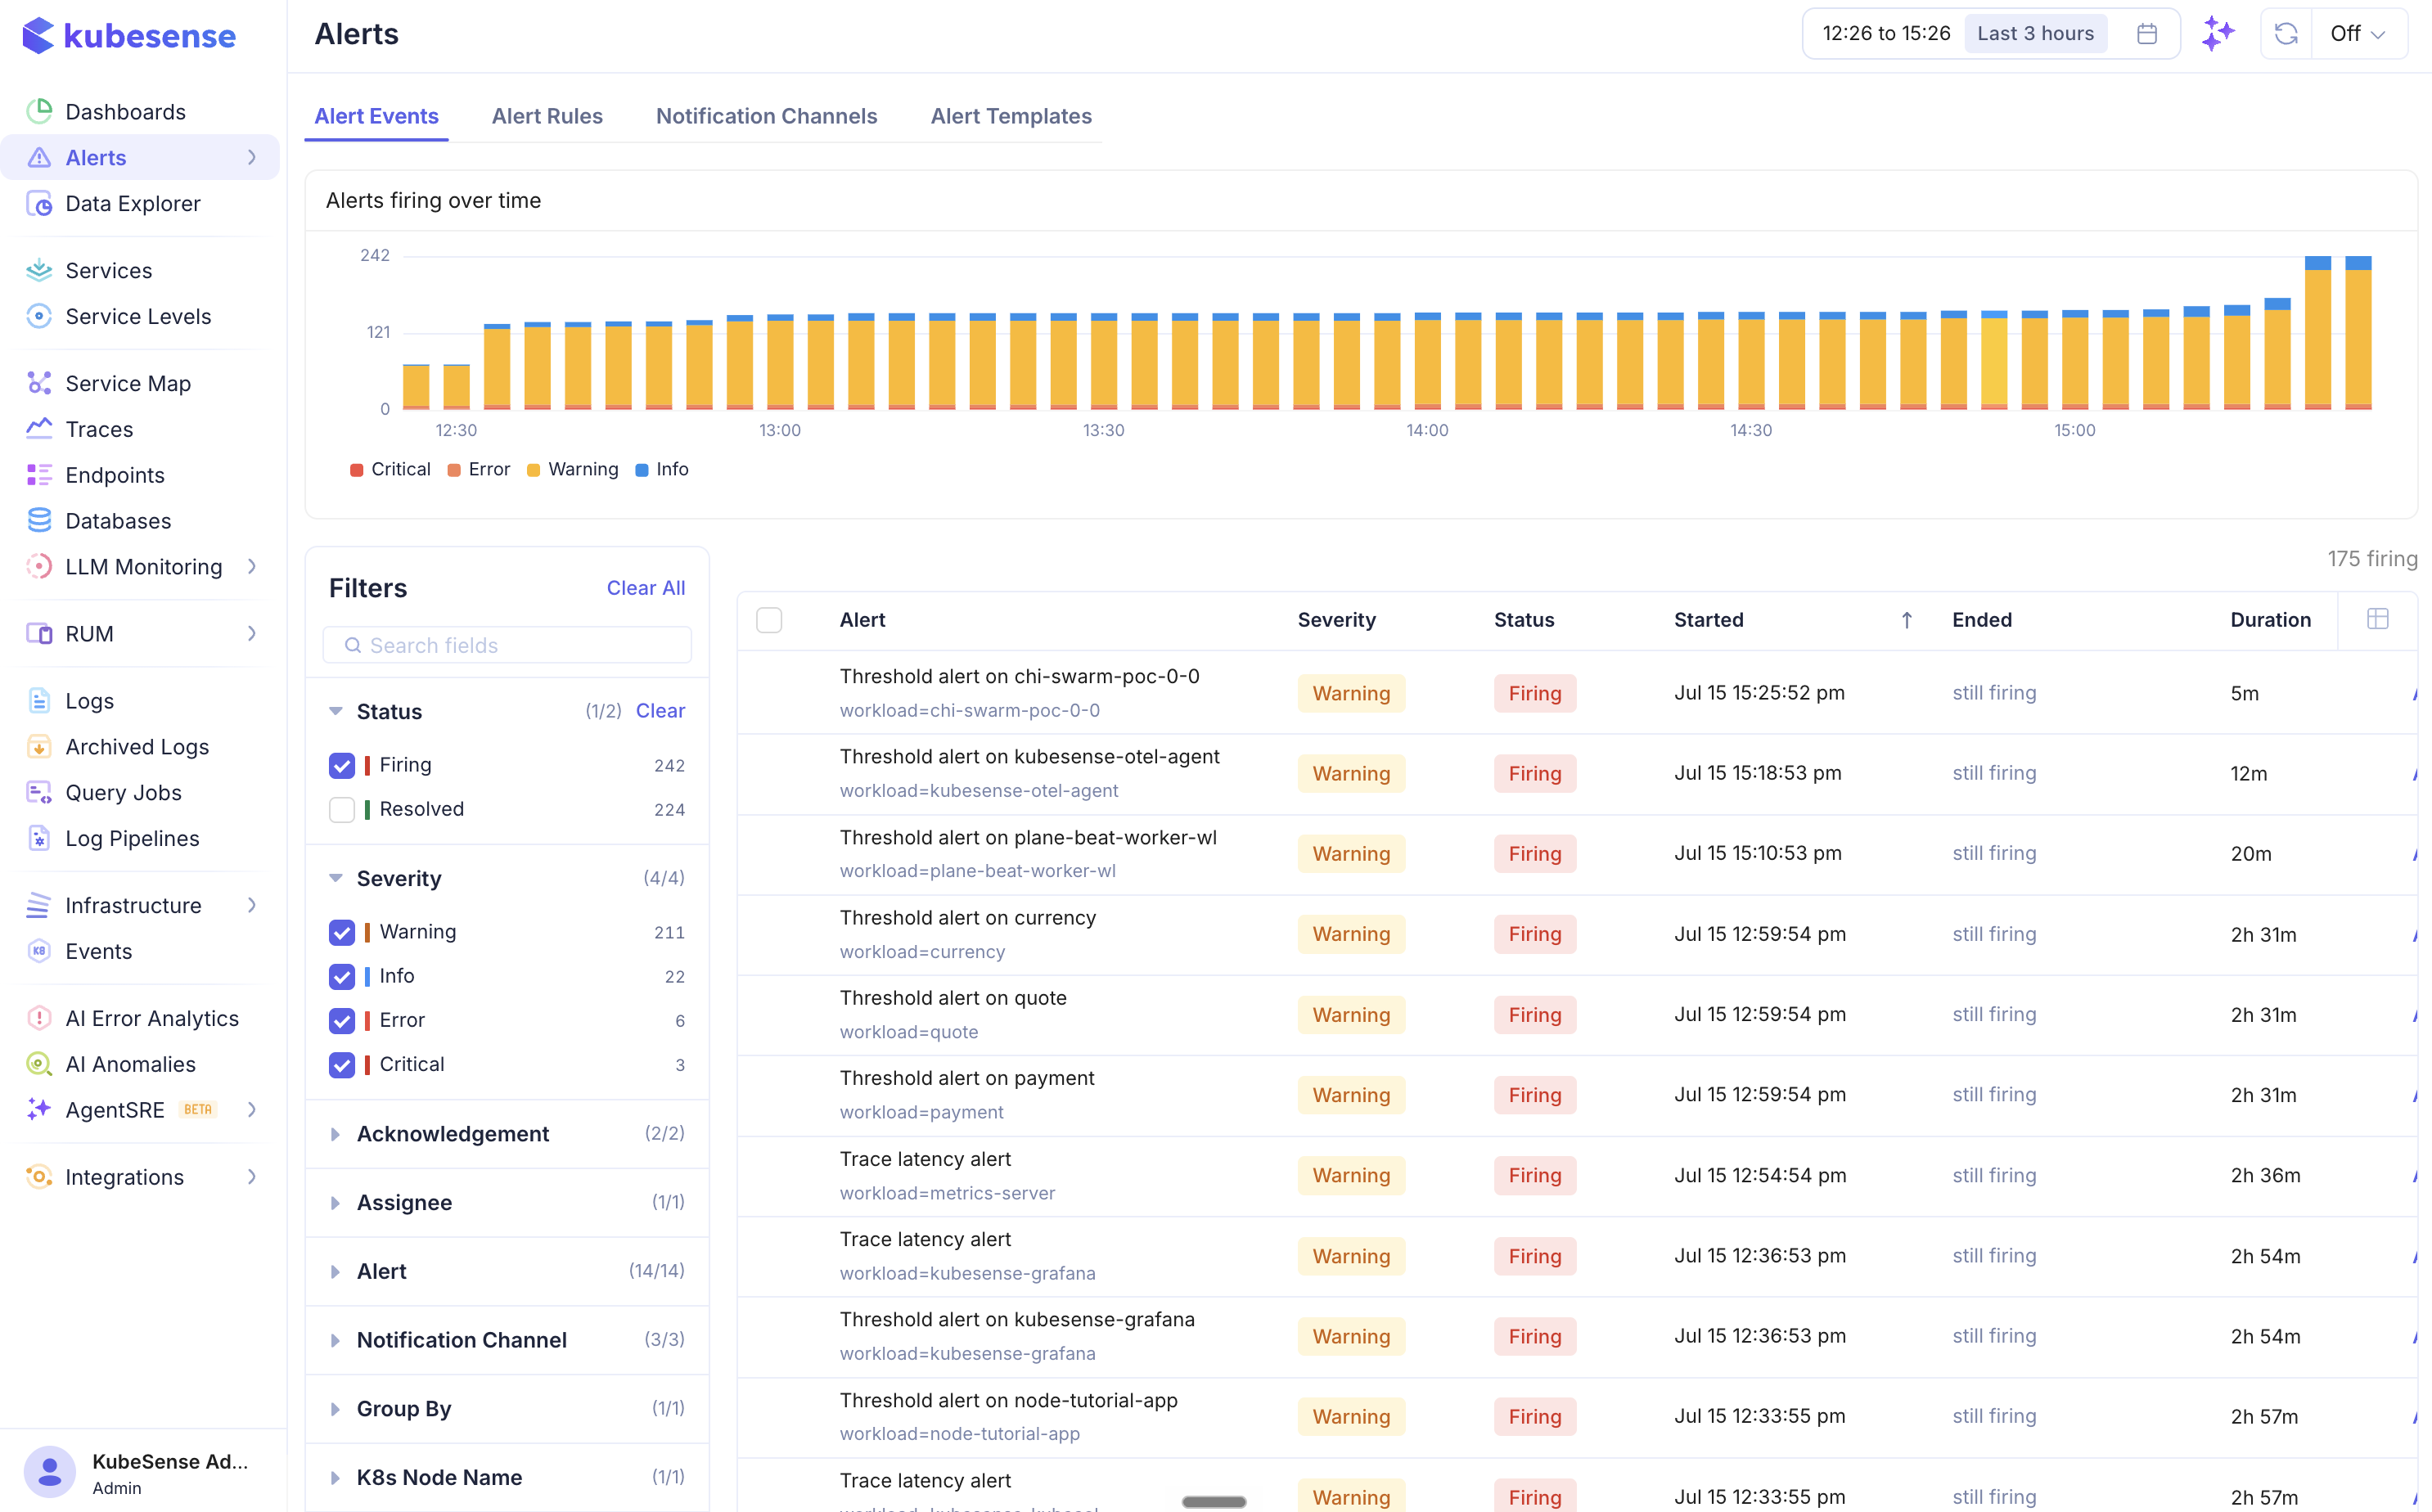The height and width of the screenshot is (1512, 2432).
Task: Check the Resolved status filter
Action: [x=342, y=809]
